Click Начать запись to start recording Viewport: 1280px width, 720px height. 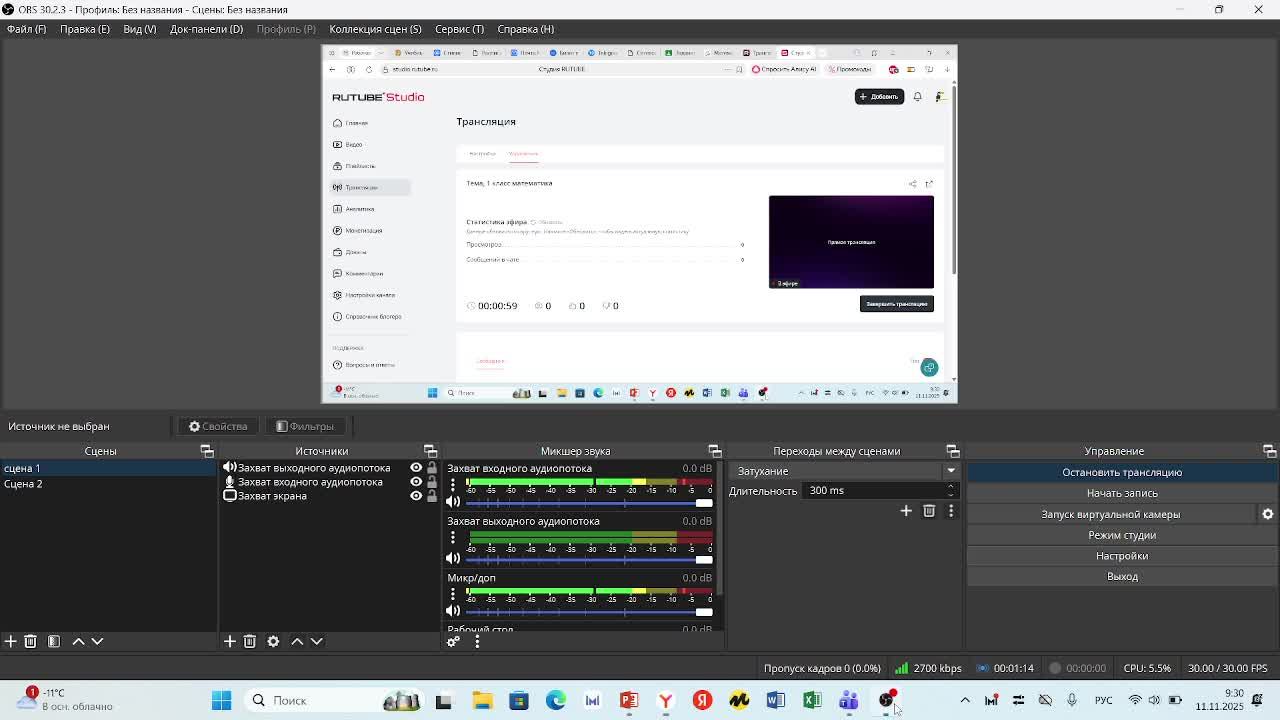point(1122,493)
